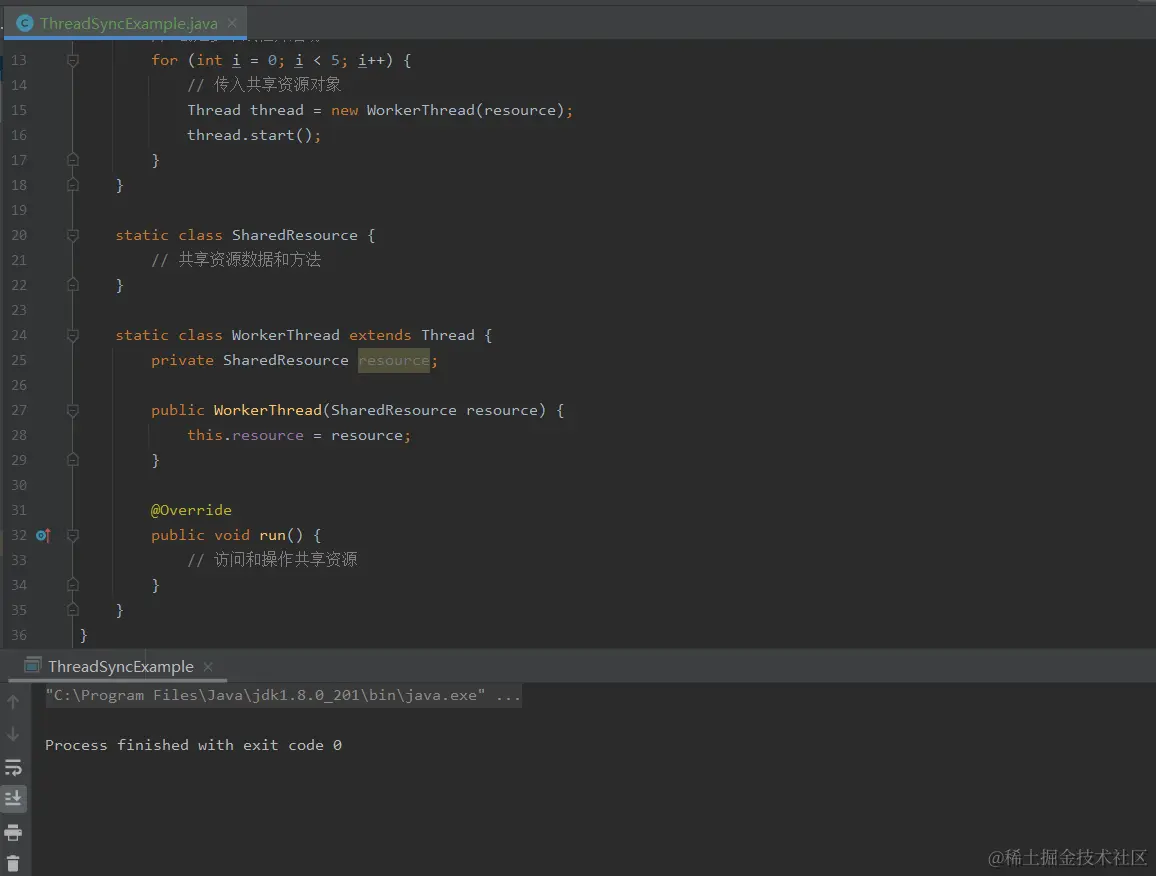Click the overrides gutter icon on line 32
Screen dimensions: 1156x876
(43, 535)
